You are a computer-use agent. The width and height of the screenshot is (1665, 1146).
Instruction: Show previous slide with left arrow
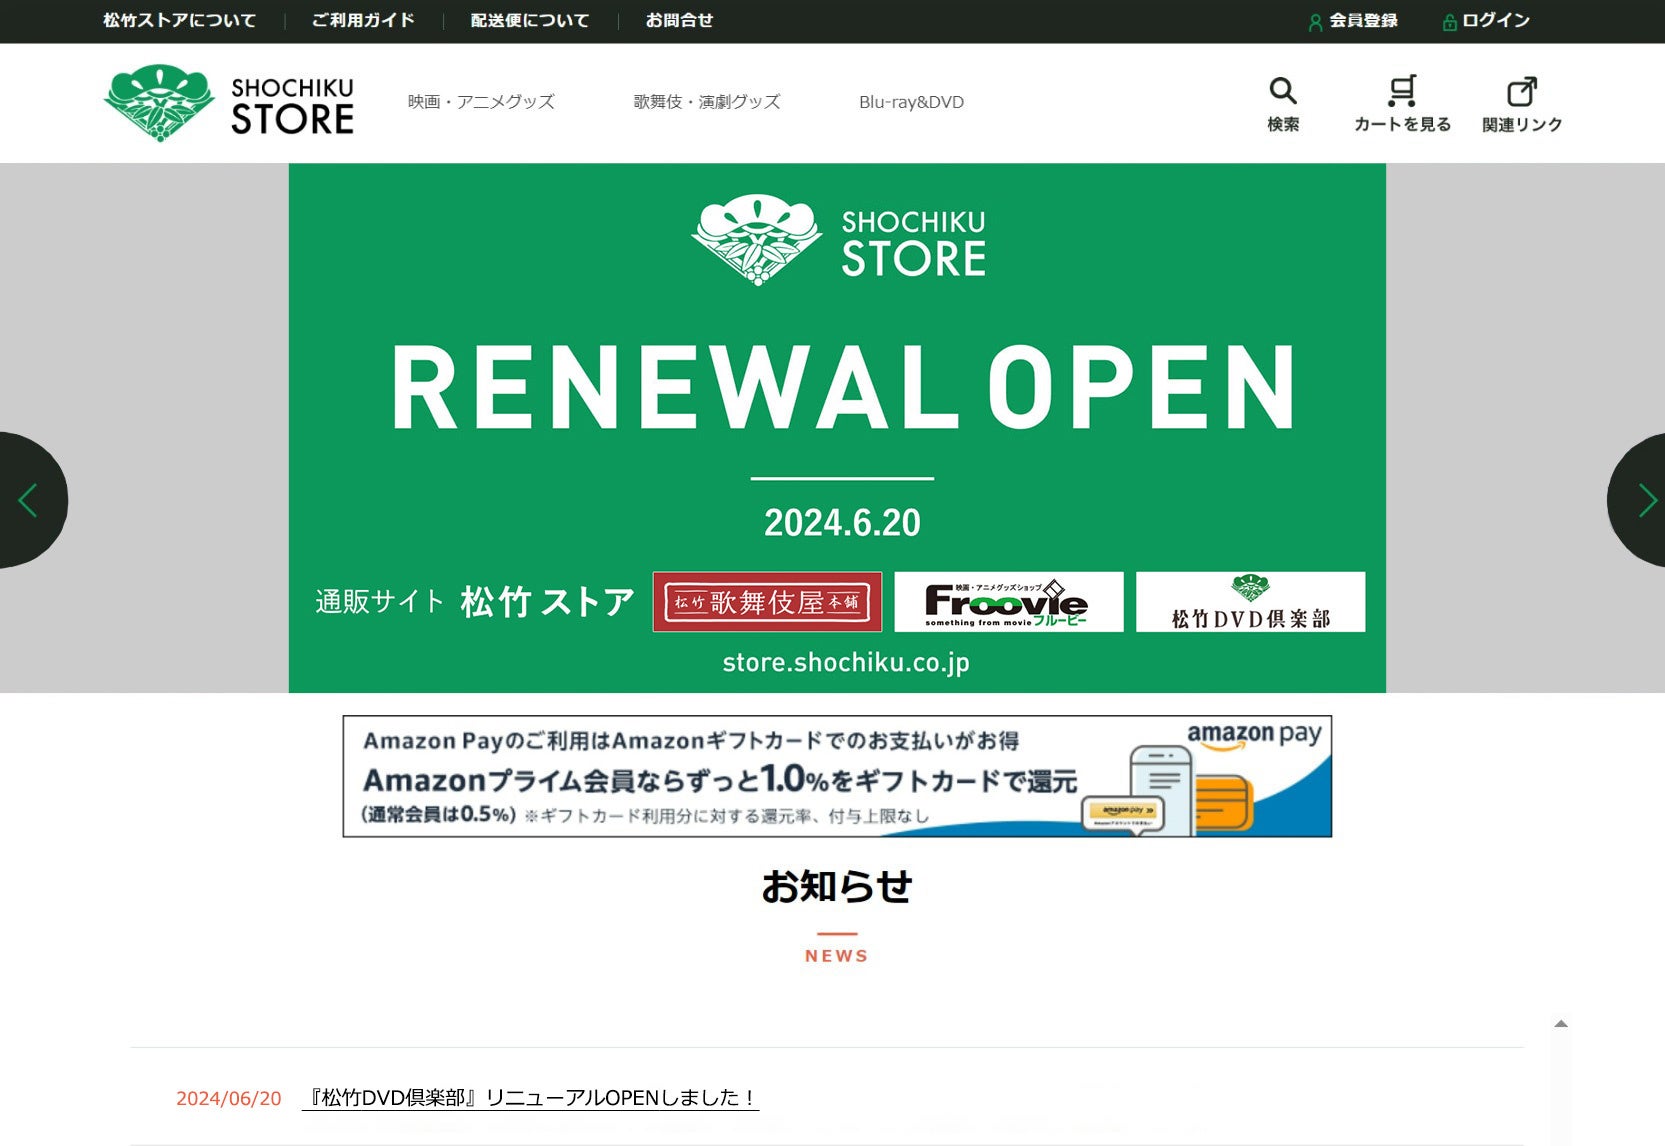(x=29, y=500)
